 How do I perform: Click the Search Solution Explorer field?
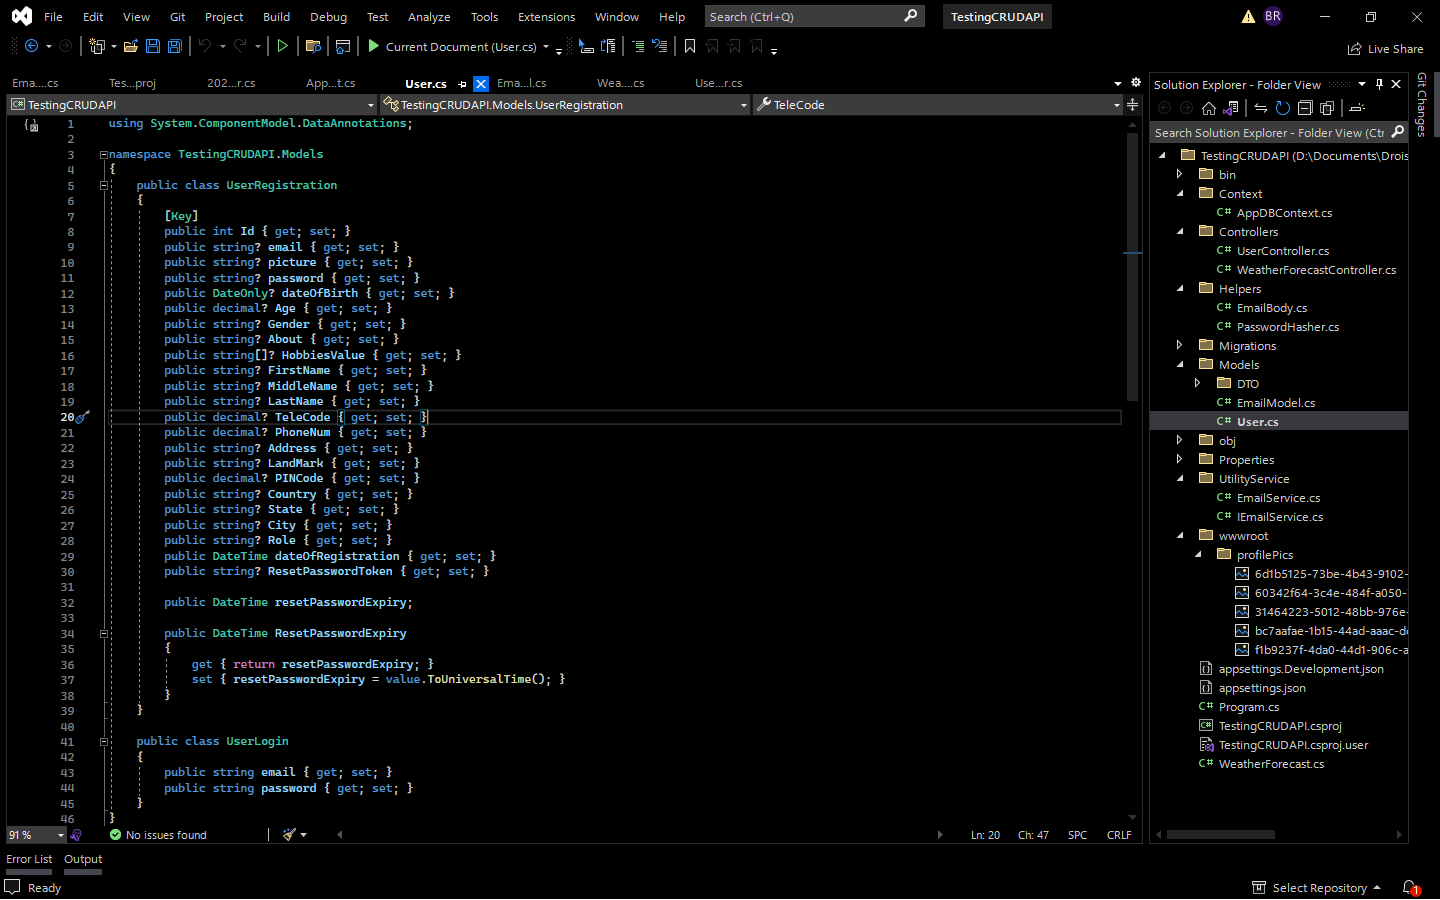[x=1270, y=131]
